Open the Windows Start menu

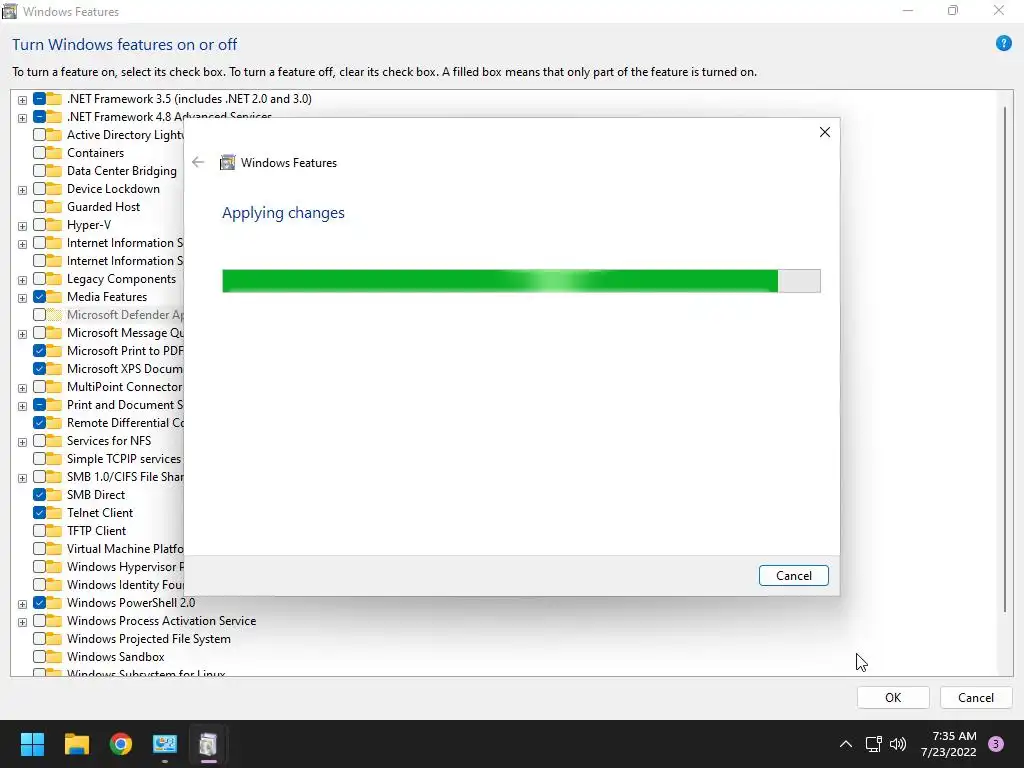coord(32,744)
